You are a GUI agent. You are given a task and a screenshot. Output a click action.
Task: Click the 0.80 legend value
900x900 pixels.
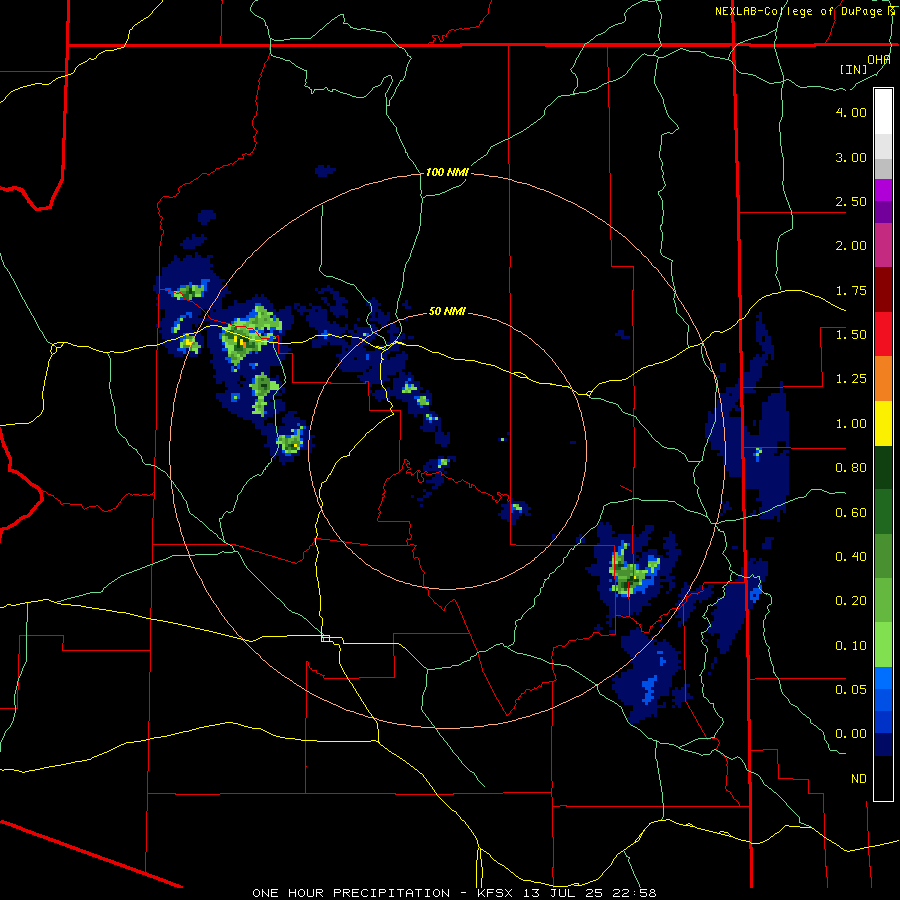pos(851,468)
